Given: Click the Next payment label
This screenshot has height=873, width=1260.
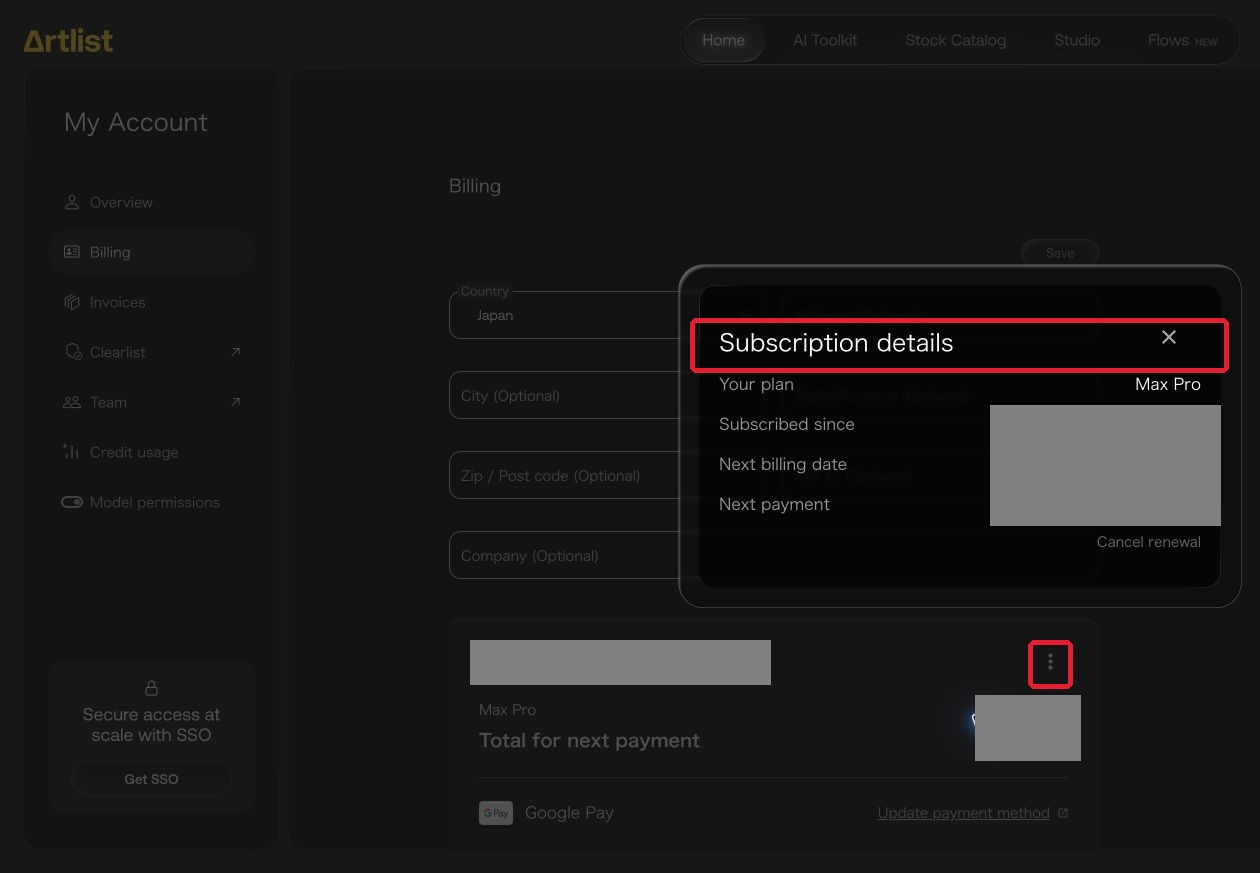Looking at the screenshot, I should coord(774,504).
